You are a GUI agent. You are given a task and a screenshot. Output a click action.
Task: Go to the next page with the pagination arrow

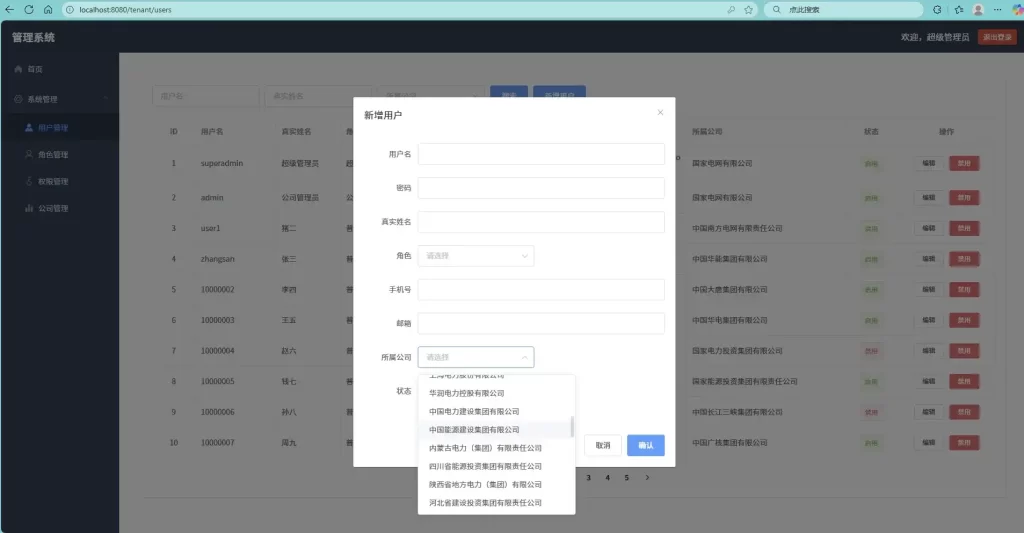coord(647,477)
